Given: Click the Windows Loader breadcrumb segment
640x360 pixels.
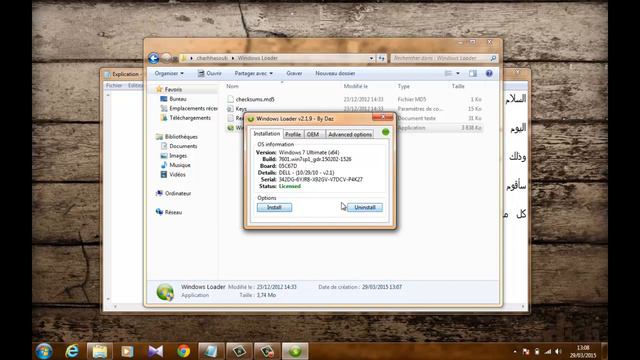Looking at the screenshot, I should 258,58.
